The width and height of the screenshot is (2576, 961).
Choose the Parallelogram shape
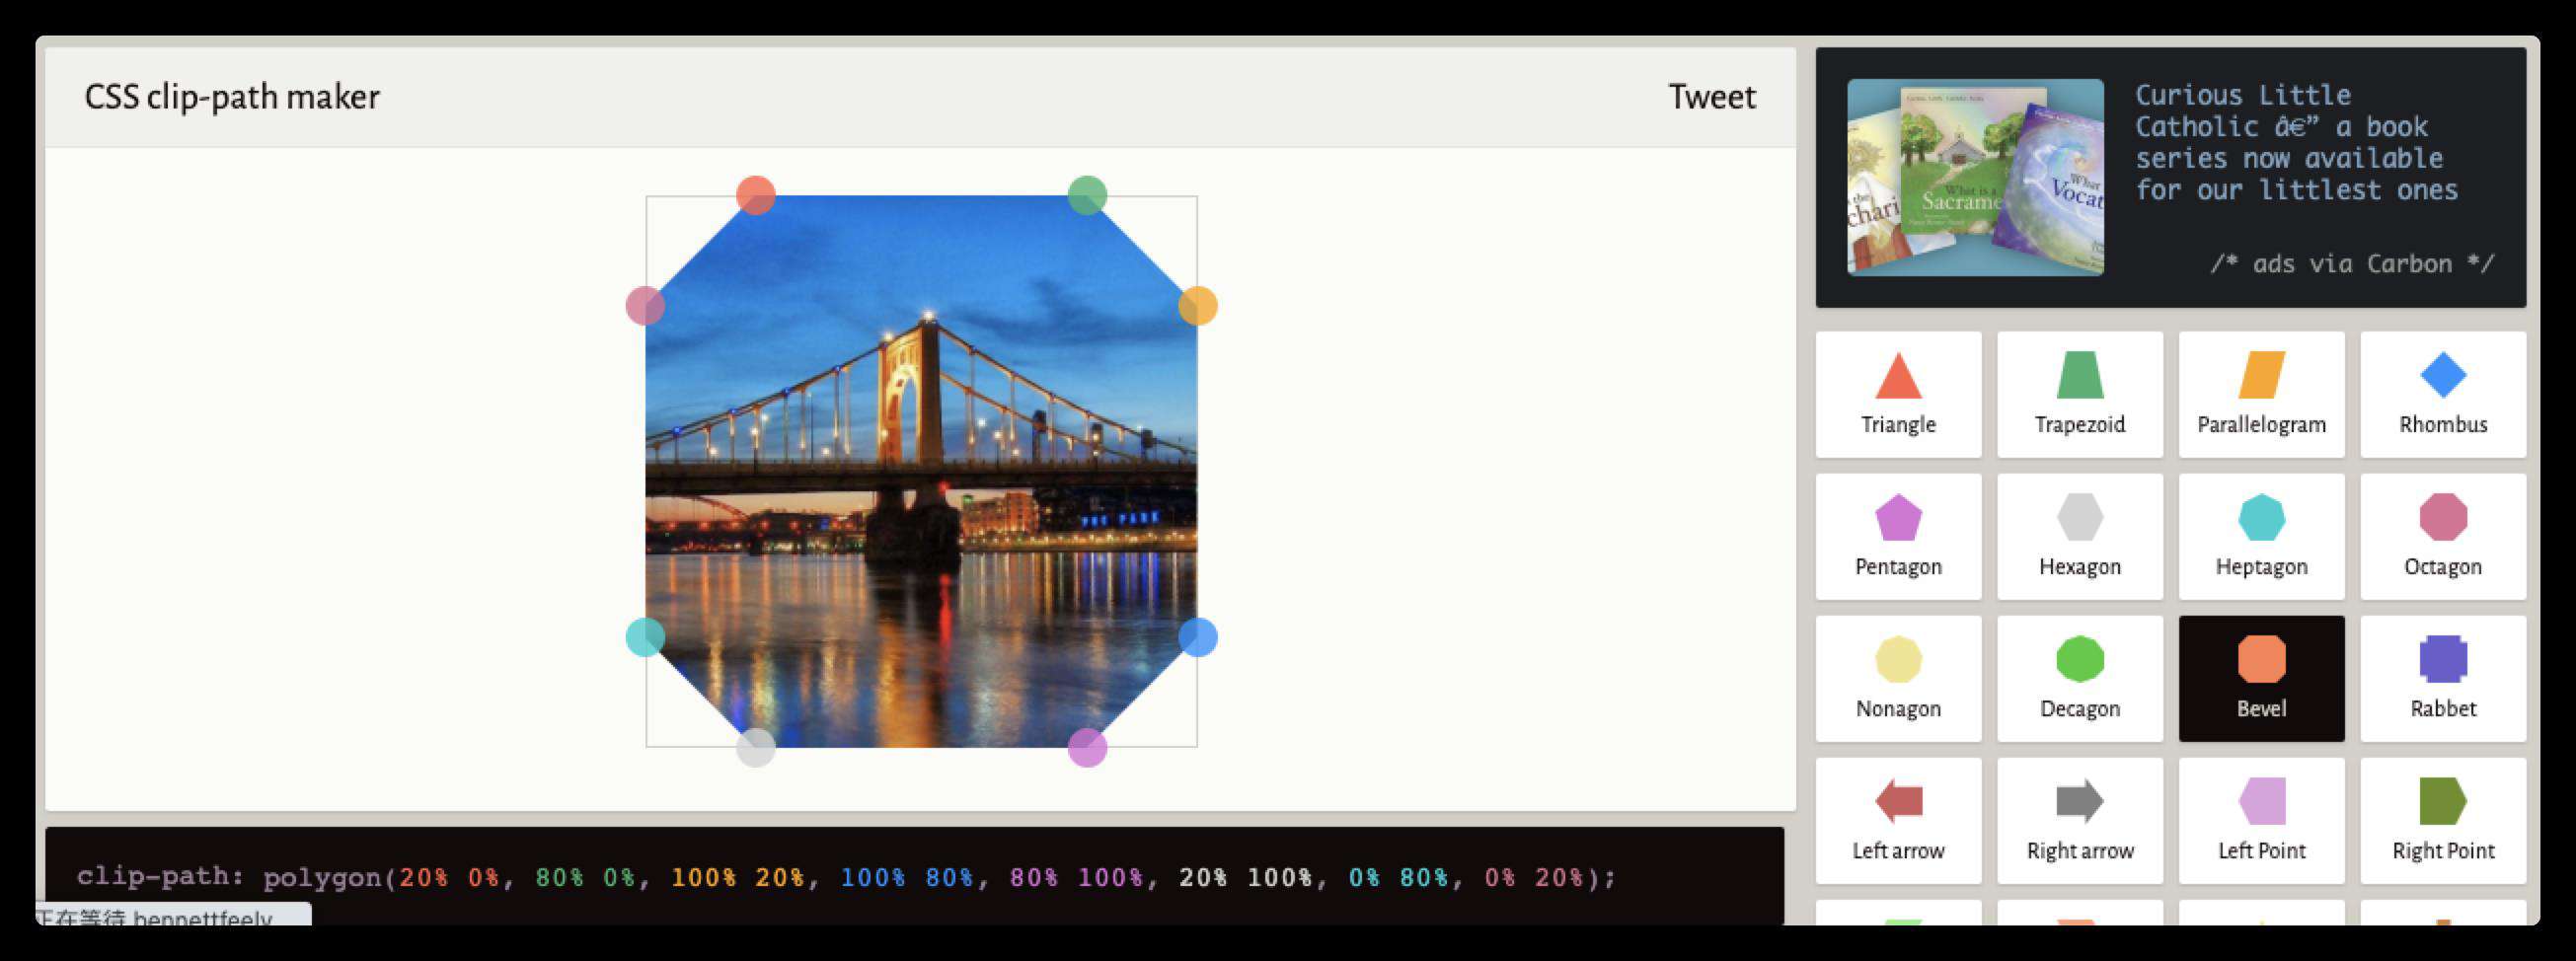point(2261,395)
